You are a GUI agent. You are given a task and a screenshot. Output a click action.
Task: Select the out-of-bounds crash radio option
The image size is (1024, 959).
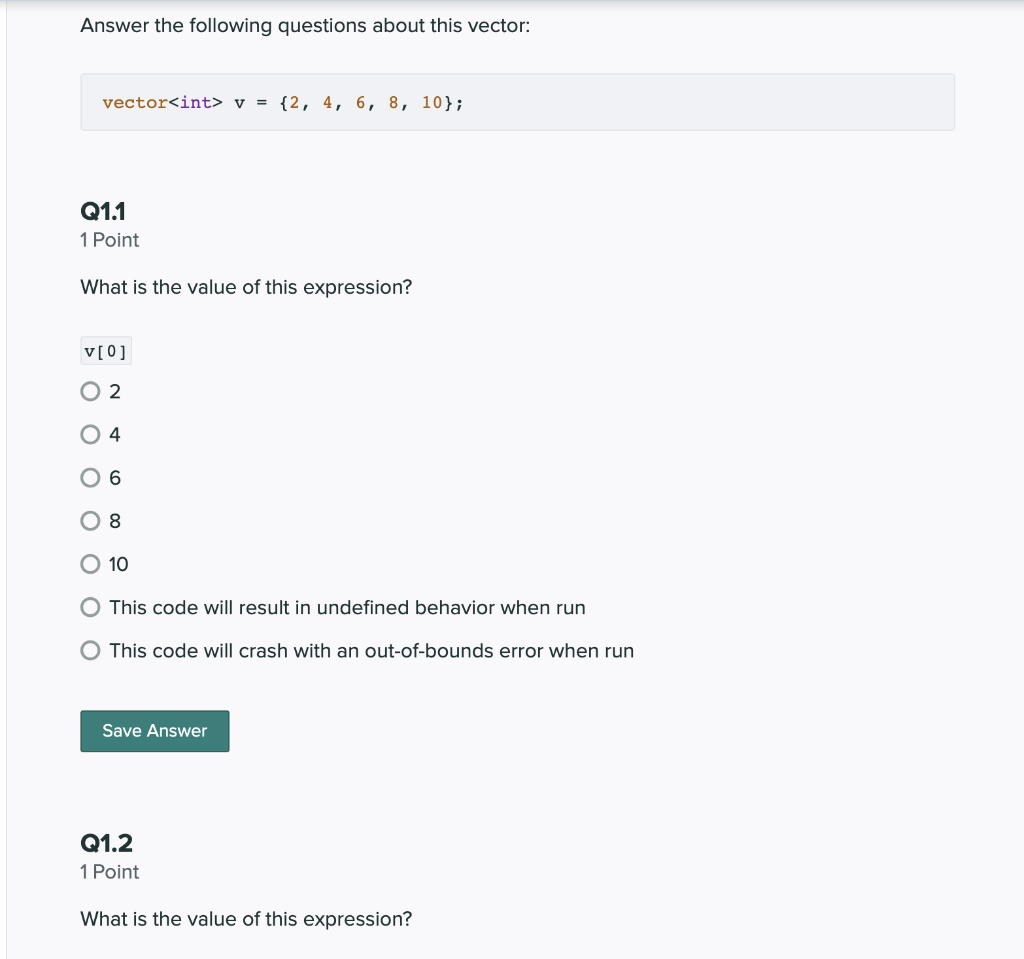pyautogui.click(x=90, y=651)
